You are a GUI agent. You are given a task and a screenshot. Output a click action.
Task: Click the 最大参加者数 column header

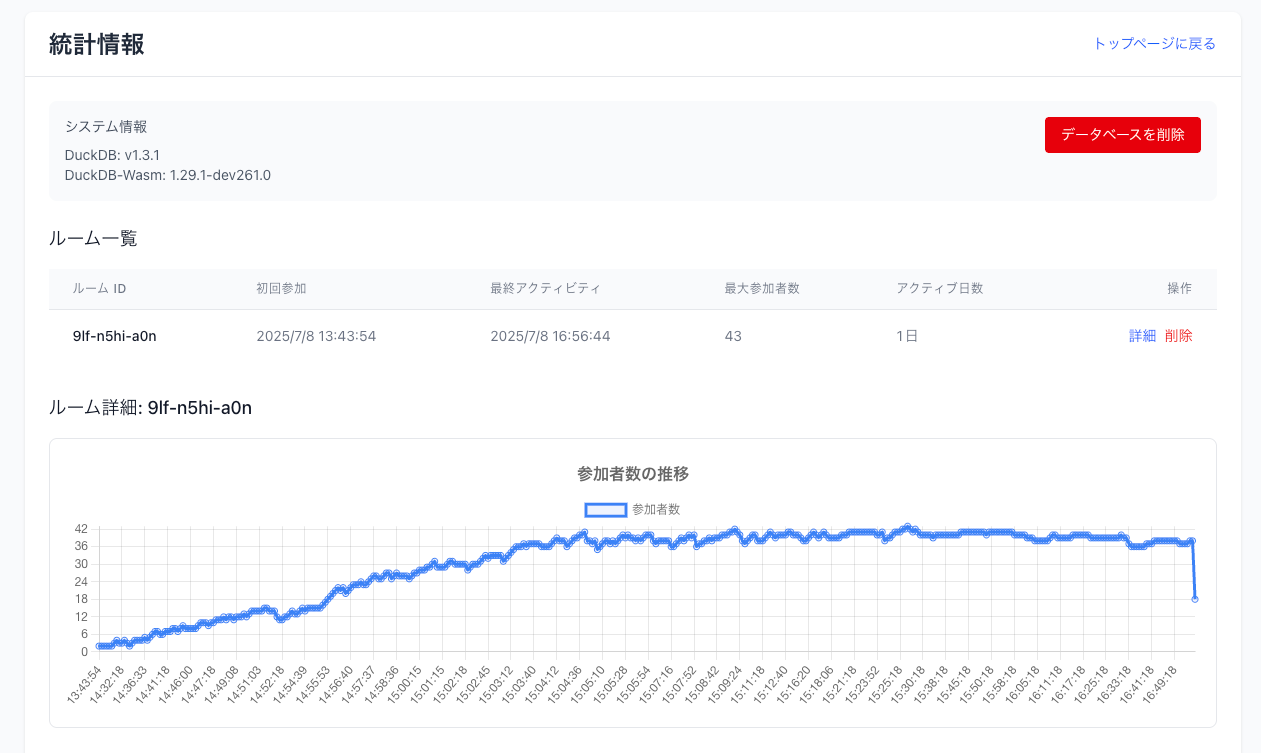[761, 289]
